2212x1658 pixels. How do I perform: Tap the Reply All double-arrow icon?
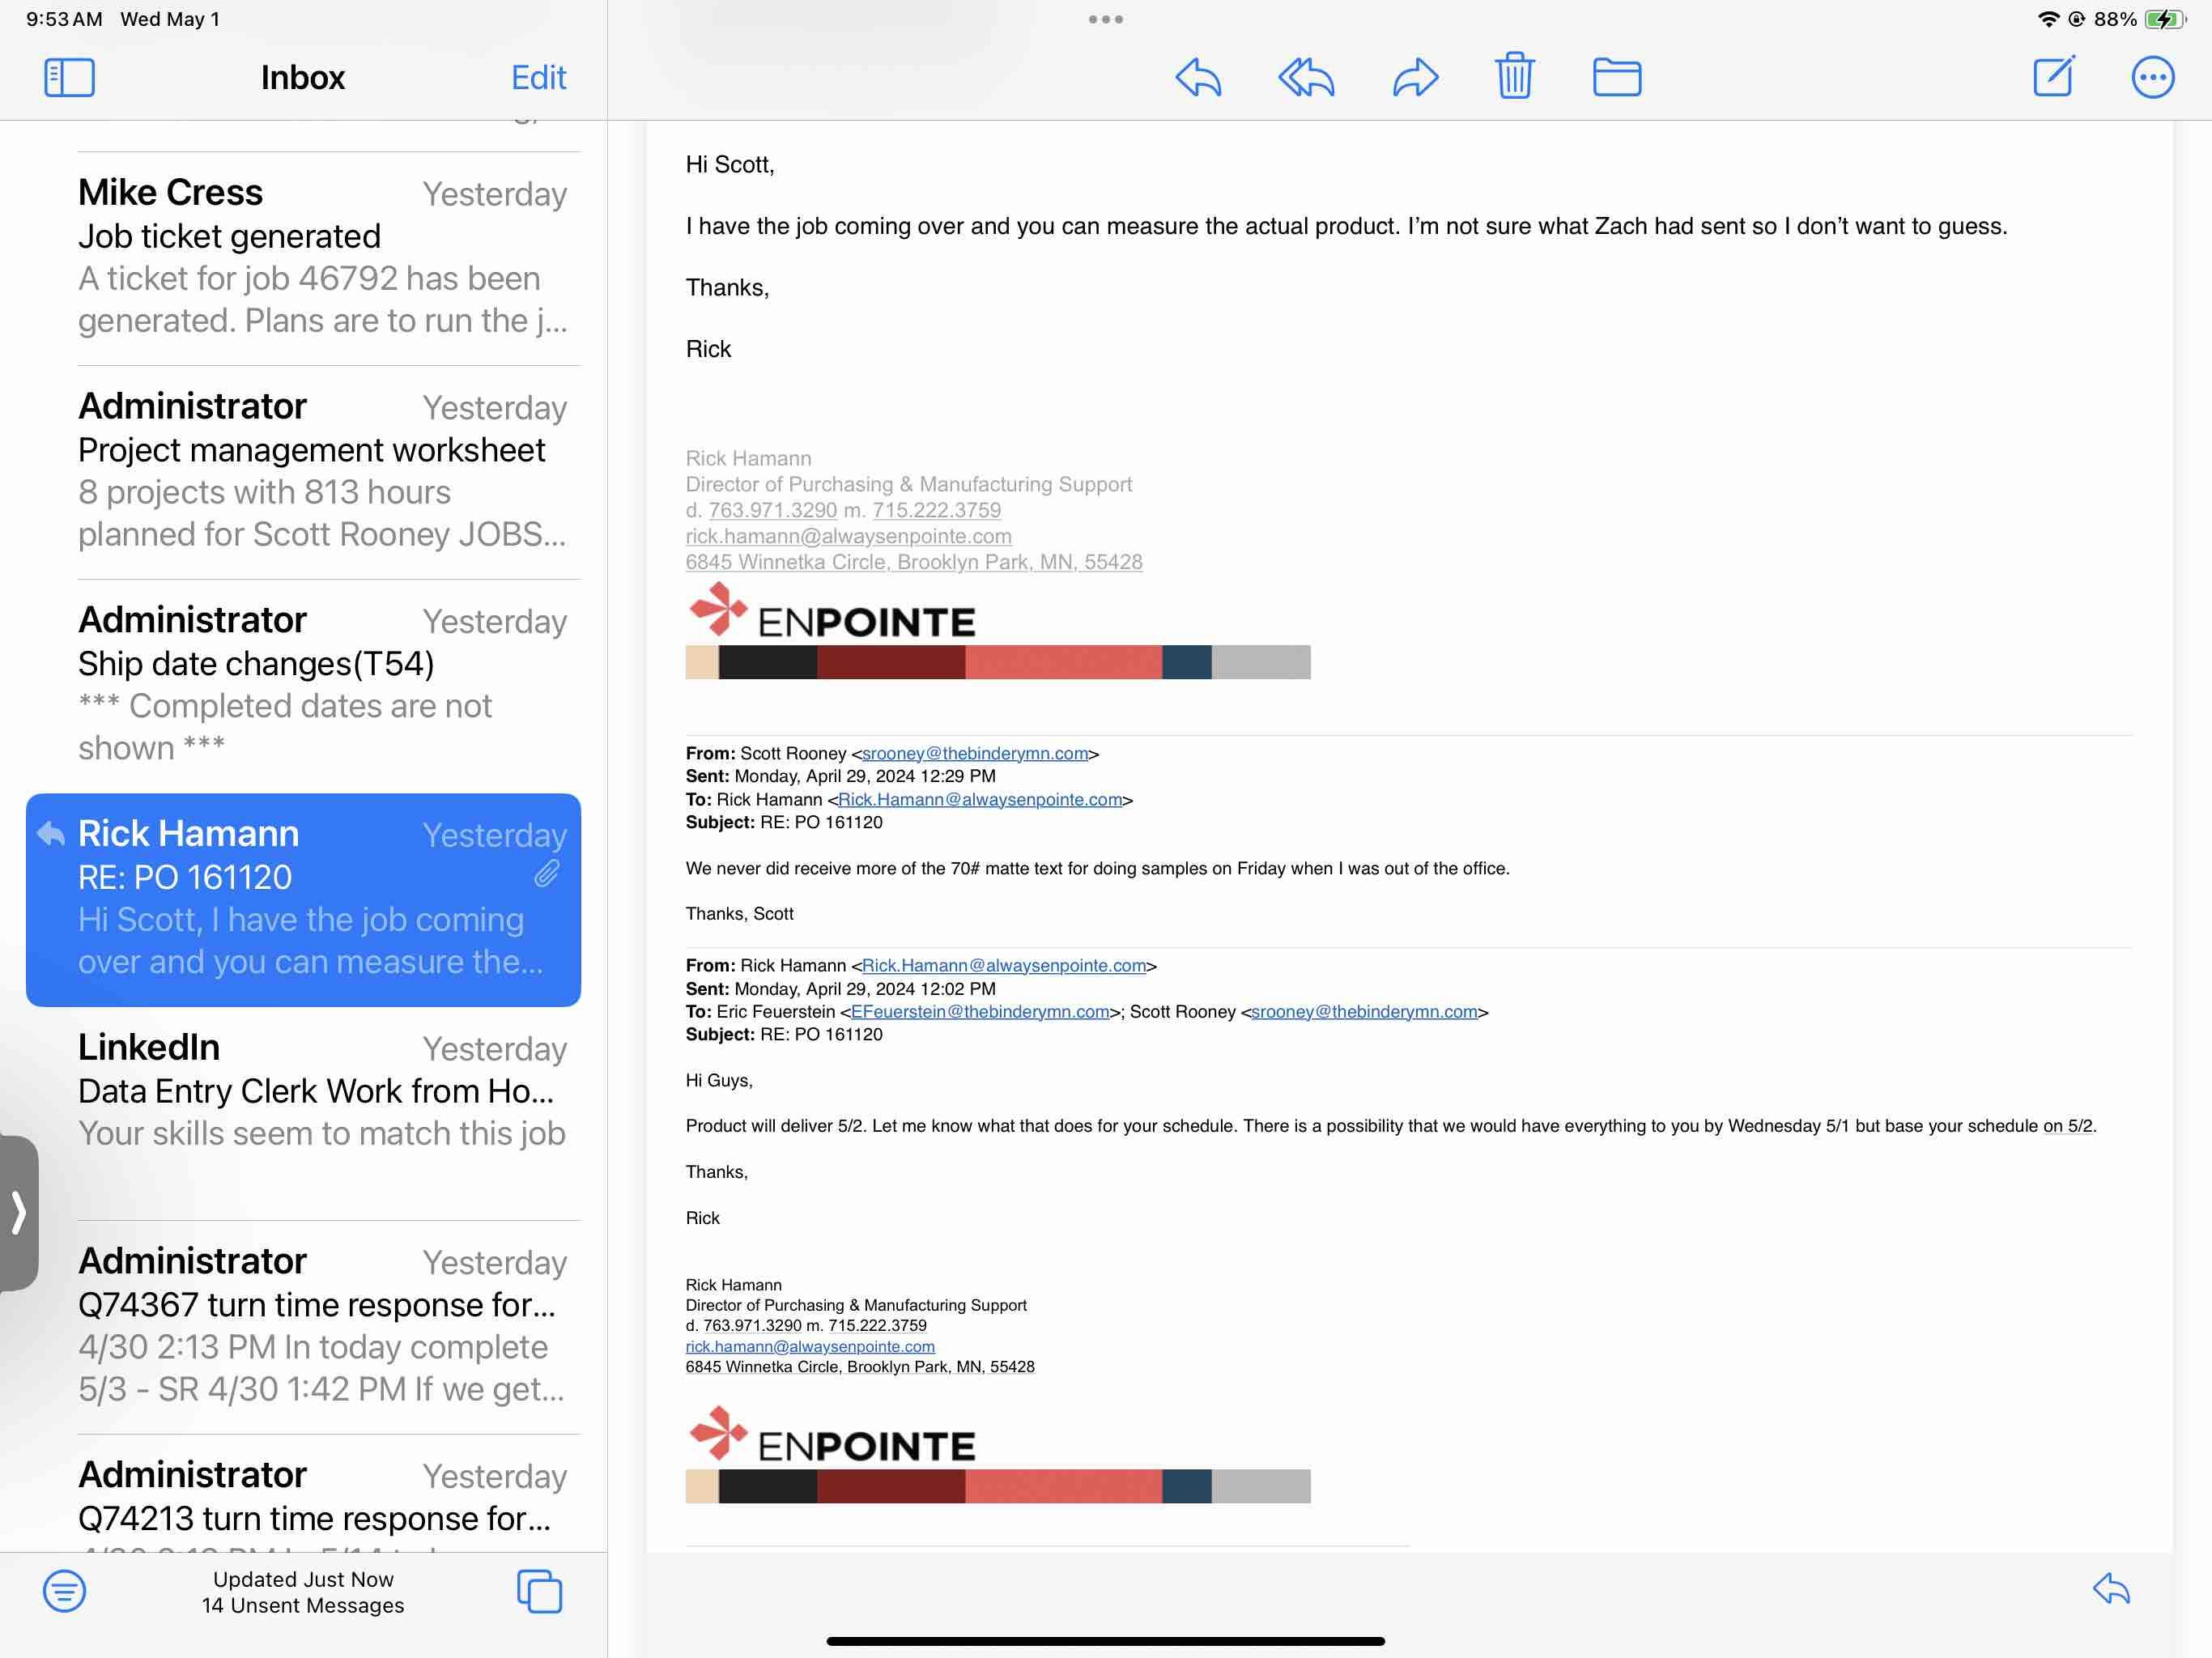point(1305,77)
